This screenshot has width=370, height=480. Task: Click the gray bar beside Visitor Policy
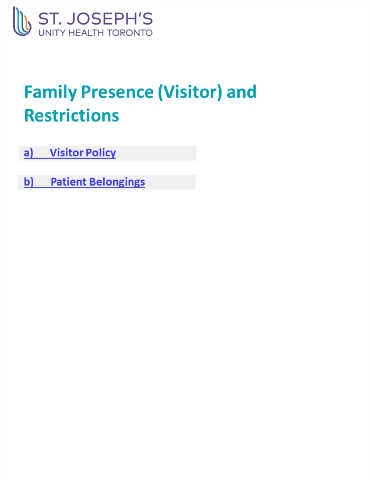pos(156,153)
